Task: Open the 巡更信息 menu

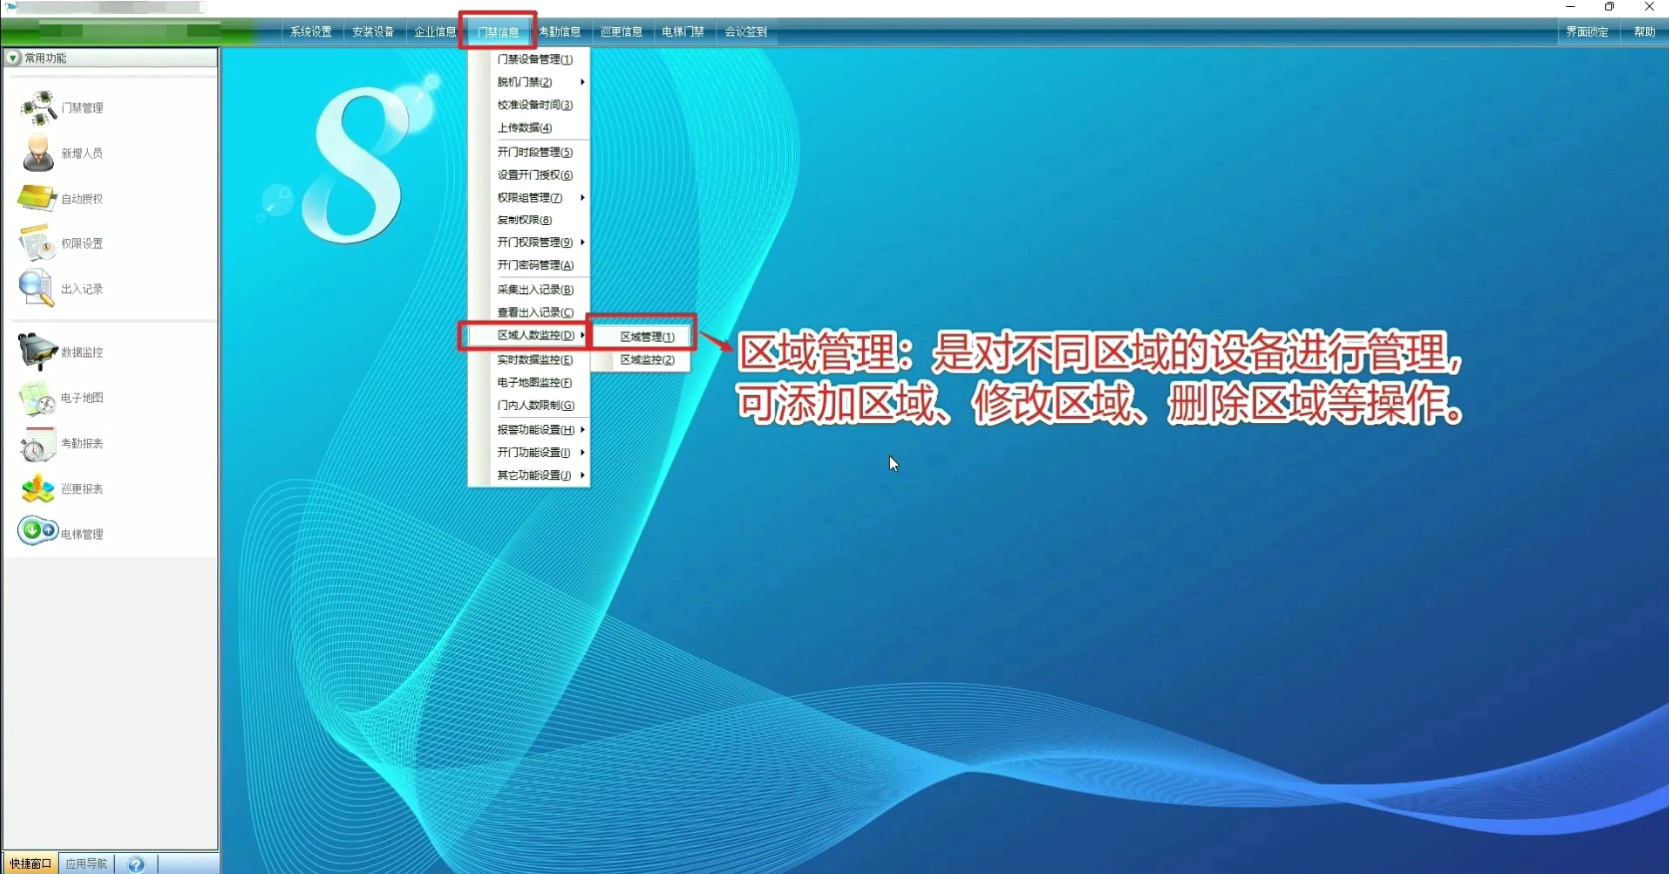Action: coord(622,32)
